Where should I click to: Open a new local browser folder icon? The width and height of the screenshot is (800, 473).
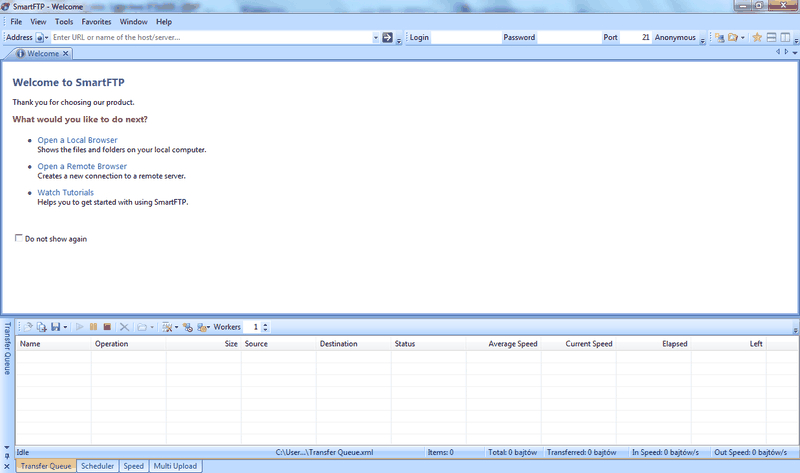[x=733, y=37]
